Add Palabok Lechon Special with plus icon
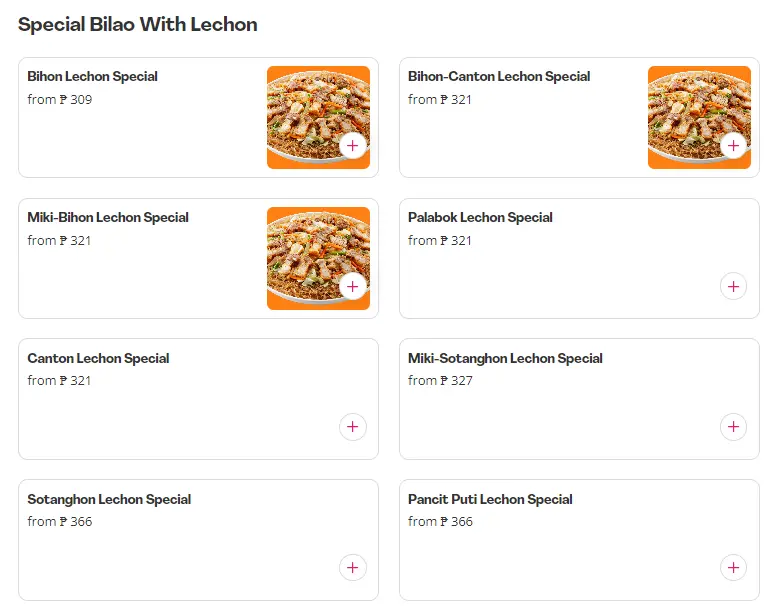The height and width of the screenshot is (606, 769). (733, 286)
